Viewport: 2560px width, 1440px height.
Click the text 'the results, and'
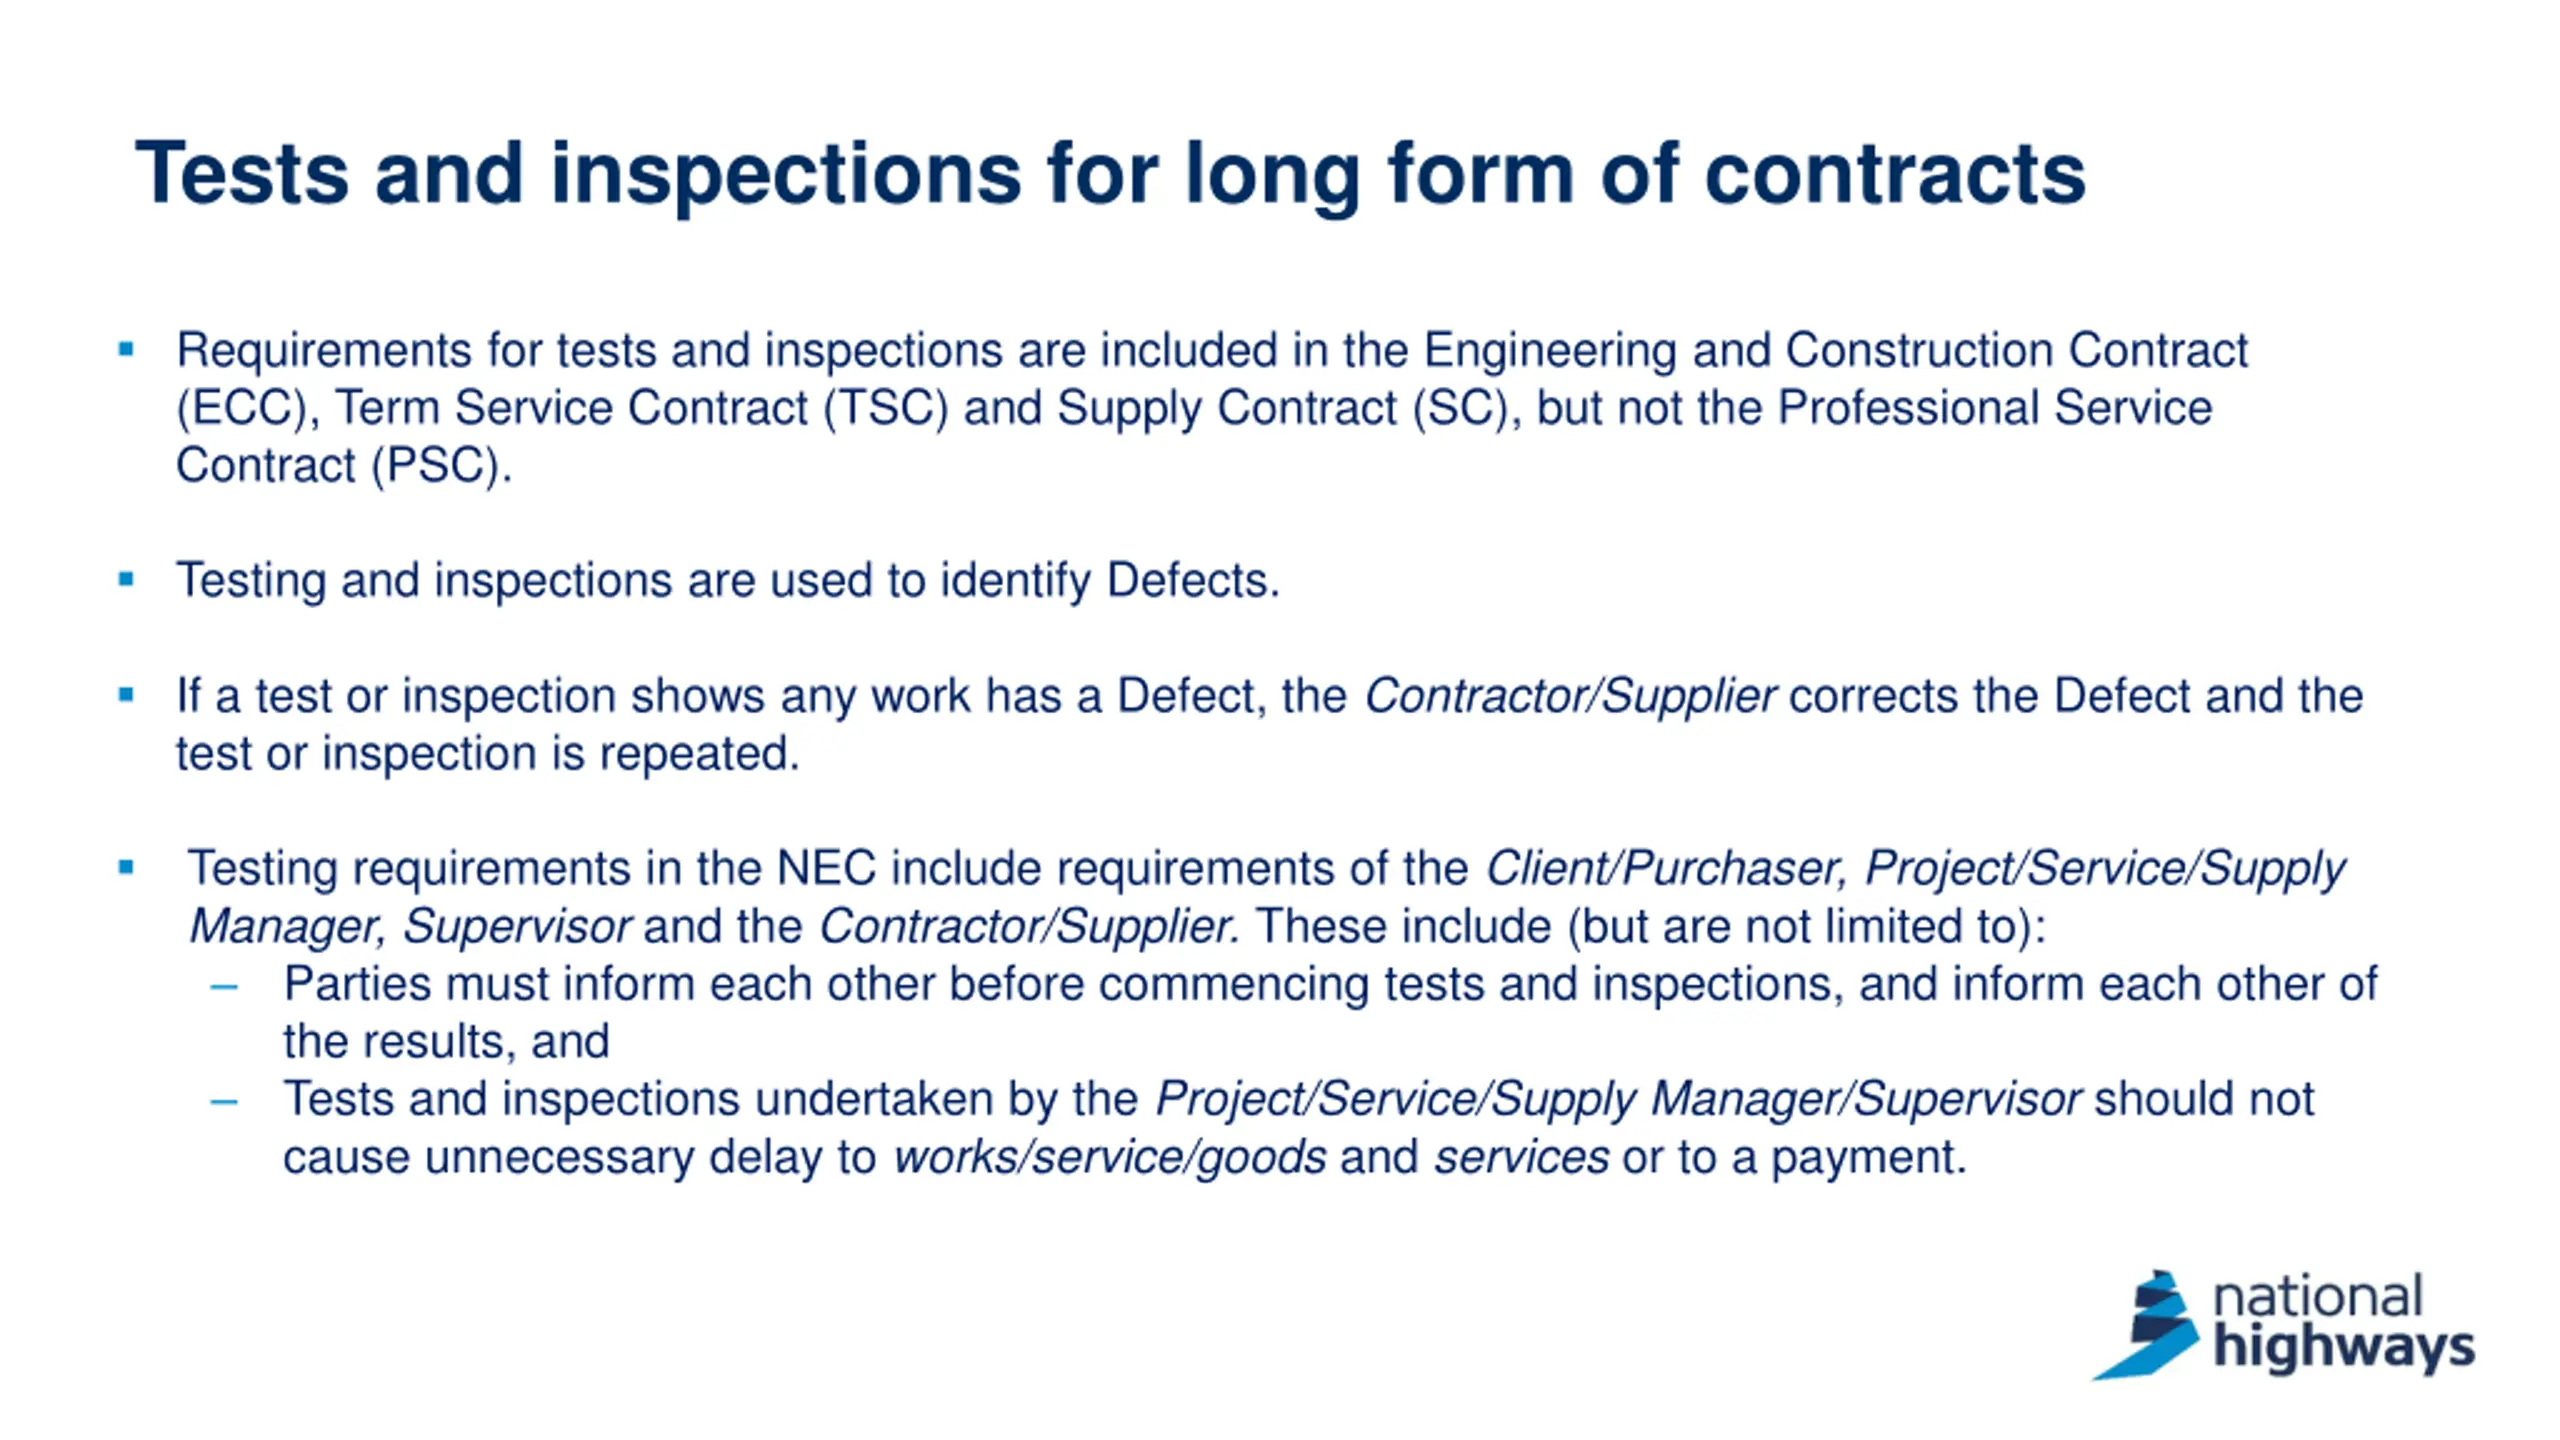coord(446,1042)
